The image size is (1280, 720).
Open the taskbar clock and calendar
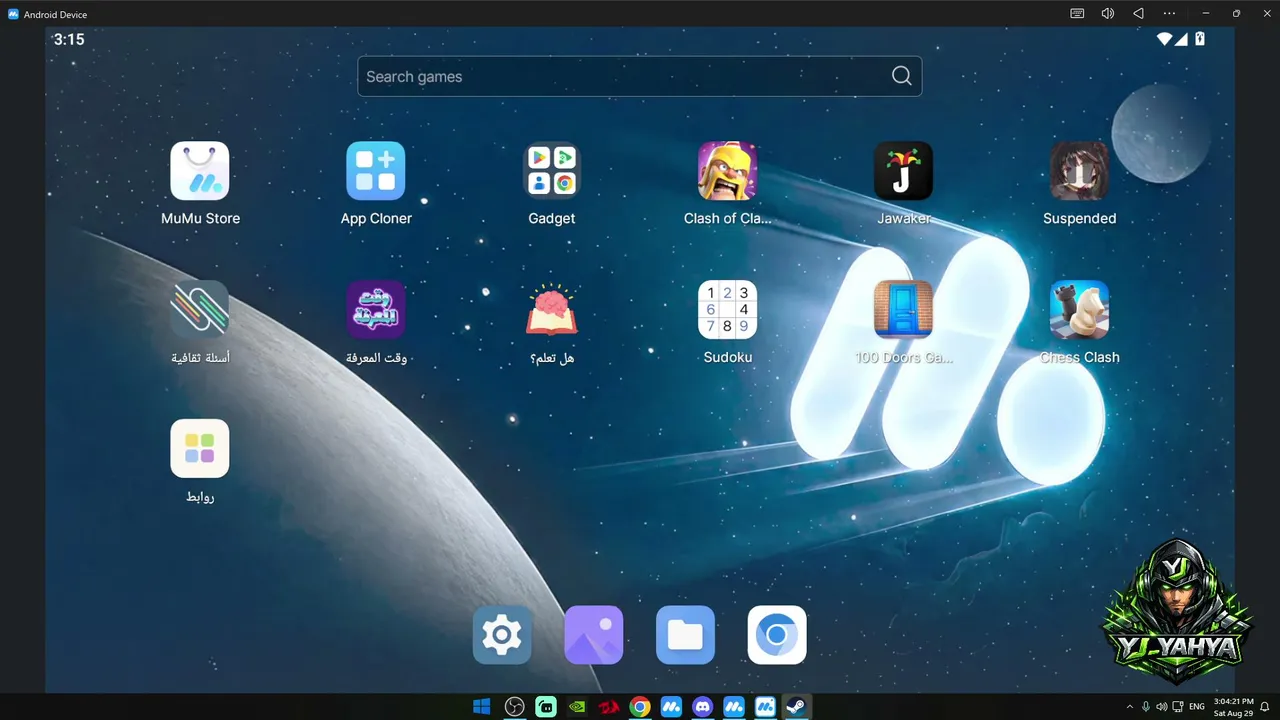(1233, 707)
